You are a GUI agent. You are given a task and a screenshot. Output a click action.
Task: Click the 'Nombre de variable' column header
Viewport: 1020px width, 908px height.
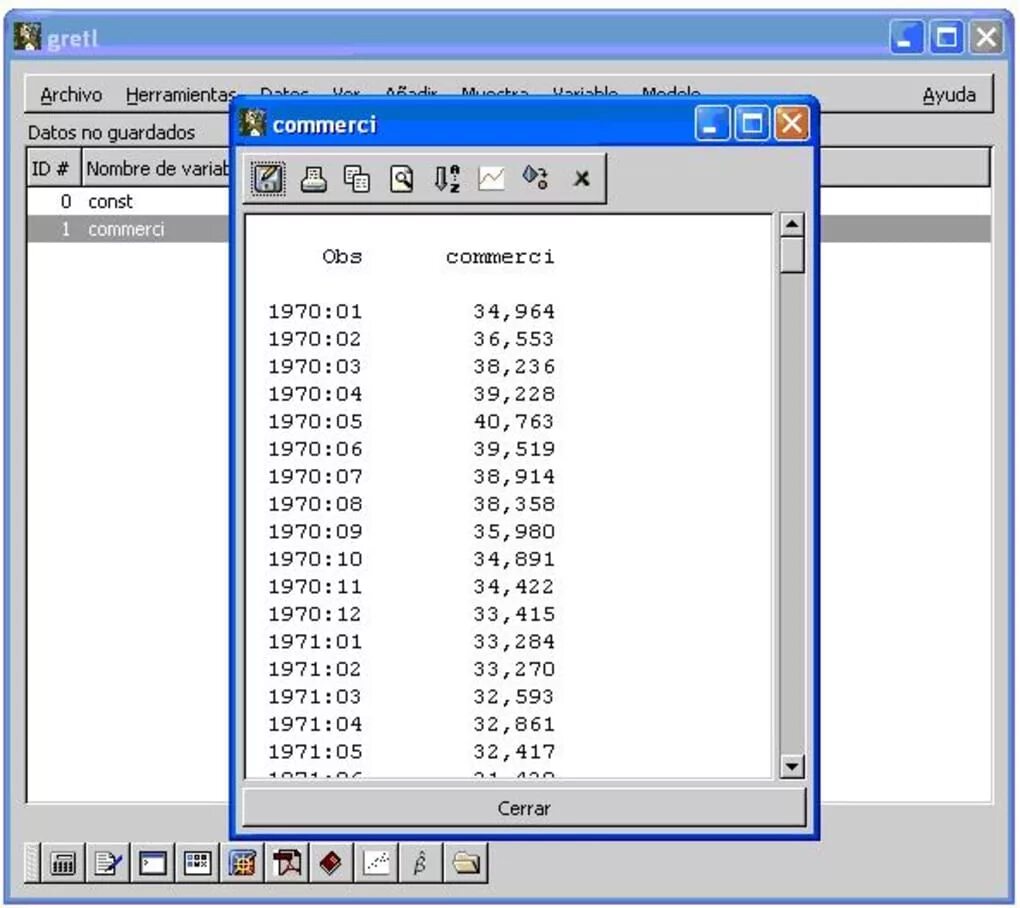tap(158, 168)
